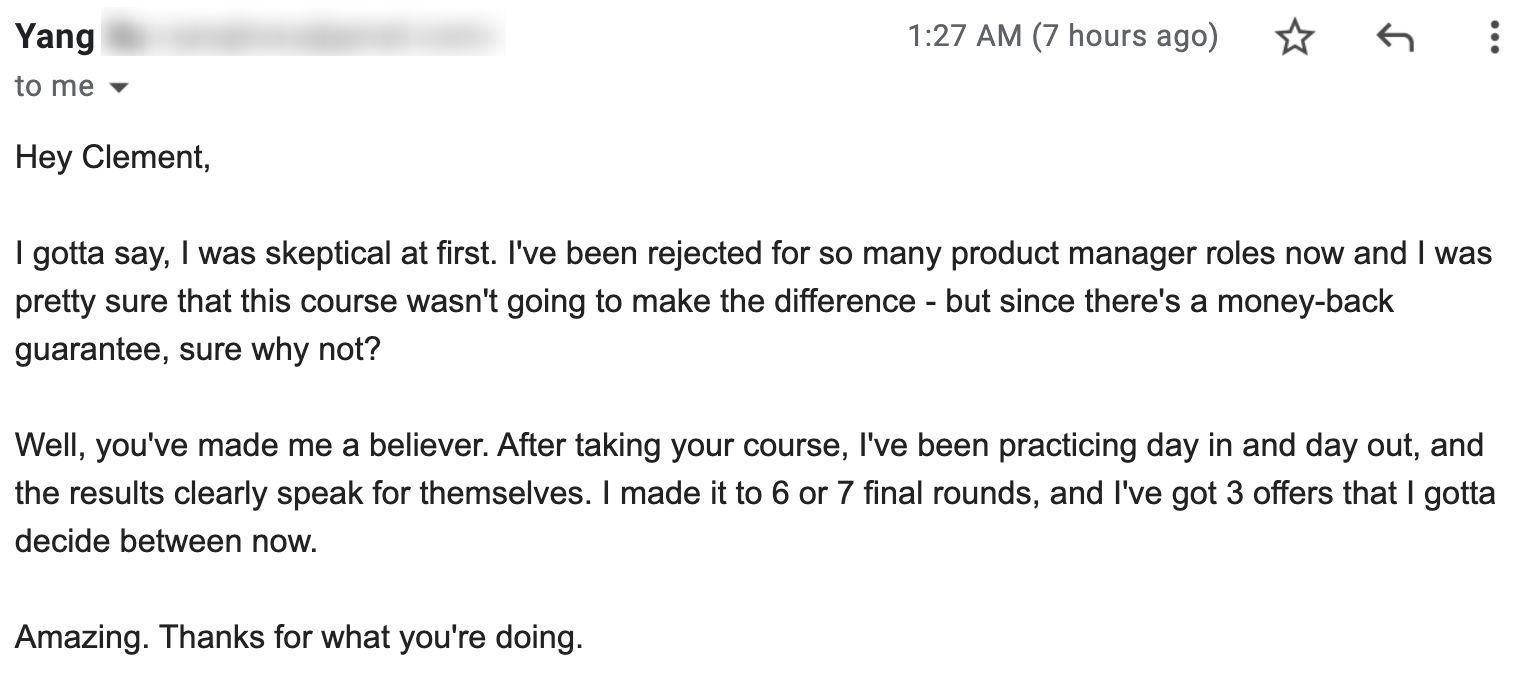The width and height of the screenshot is (1520, 674).
Task: Reply using the curved arrow icon
Action: tap(1395, 38)
